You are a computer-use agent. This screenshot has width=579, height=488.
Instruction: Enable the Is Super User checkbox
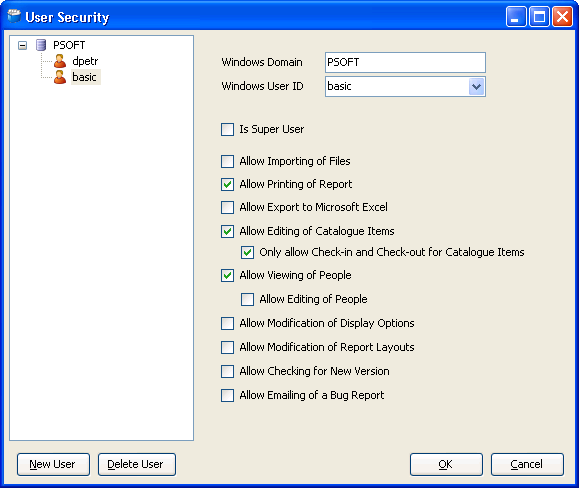point(227,130)
